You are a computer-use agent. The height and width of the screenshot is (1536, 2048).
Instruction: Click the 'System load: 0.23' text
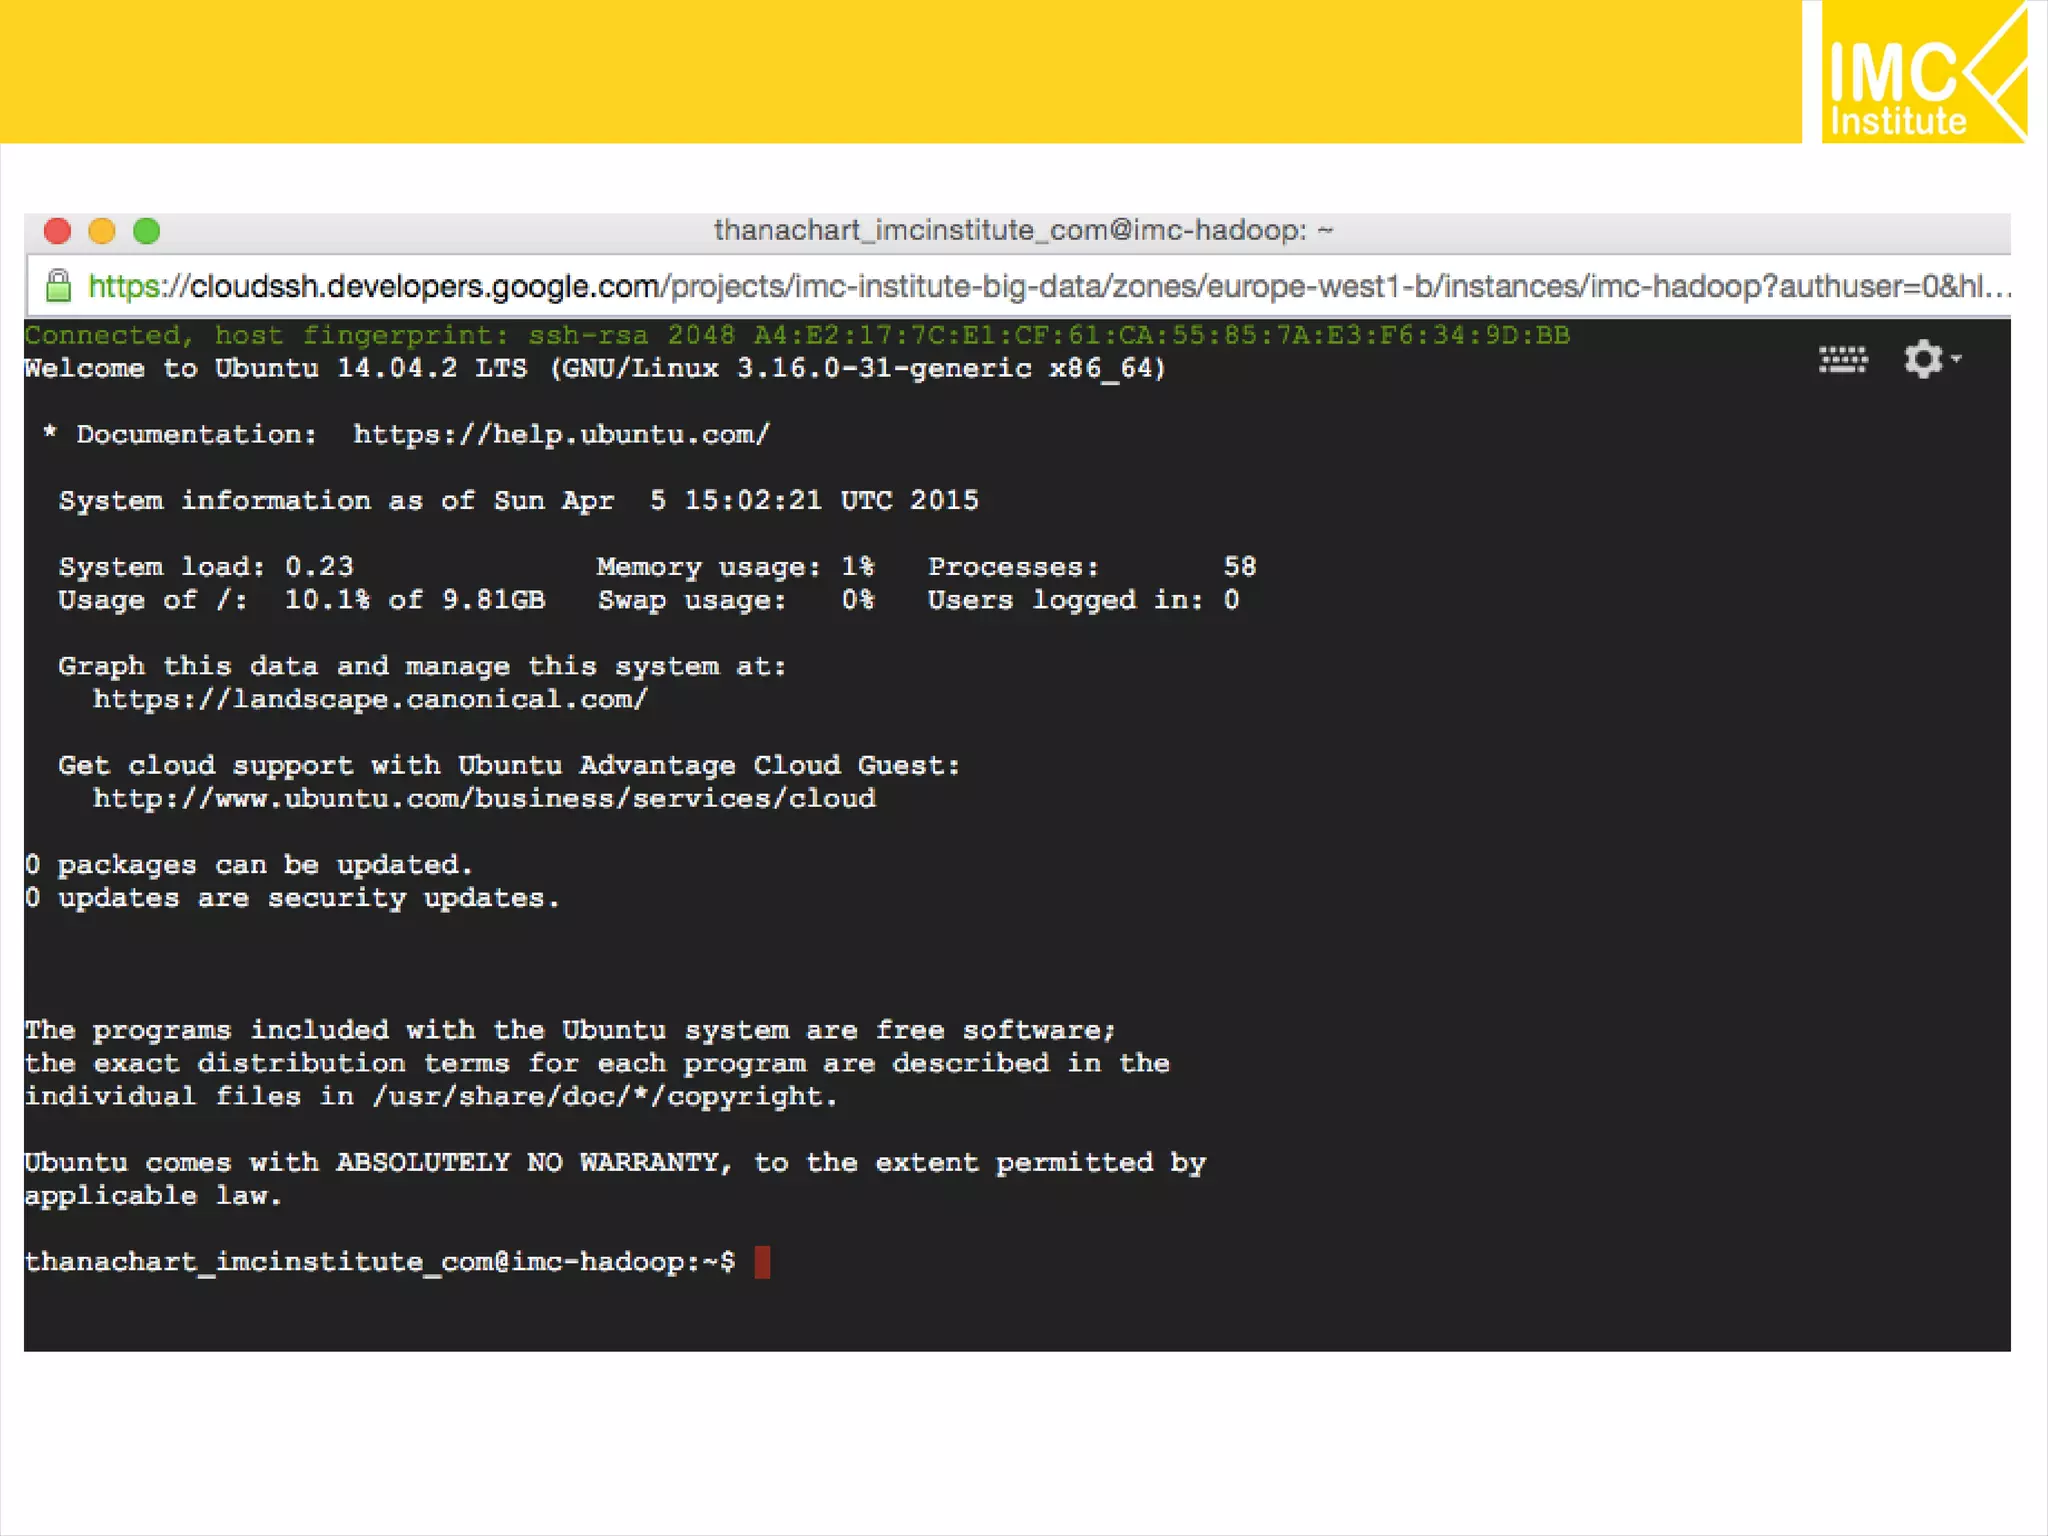coord(206,567)
